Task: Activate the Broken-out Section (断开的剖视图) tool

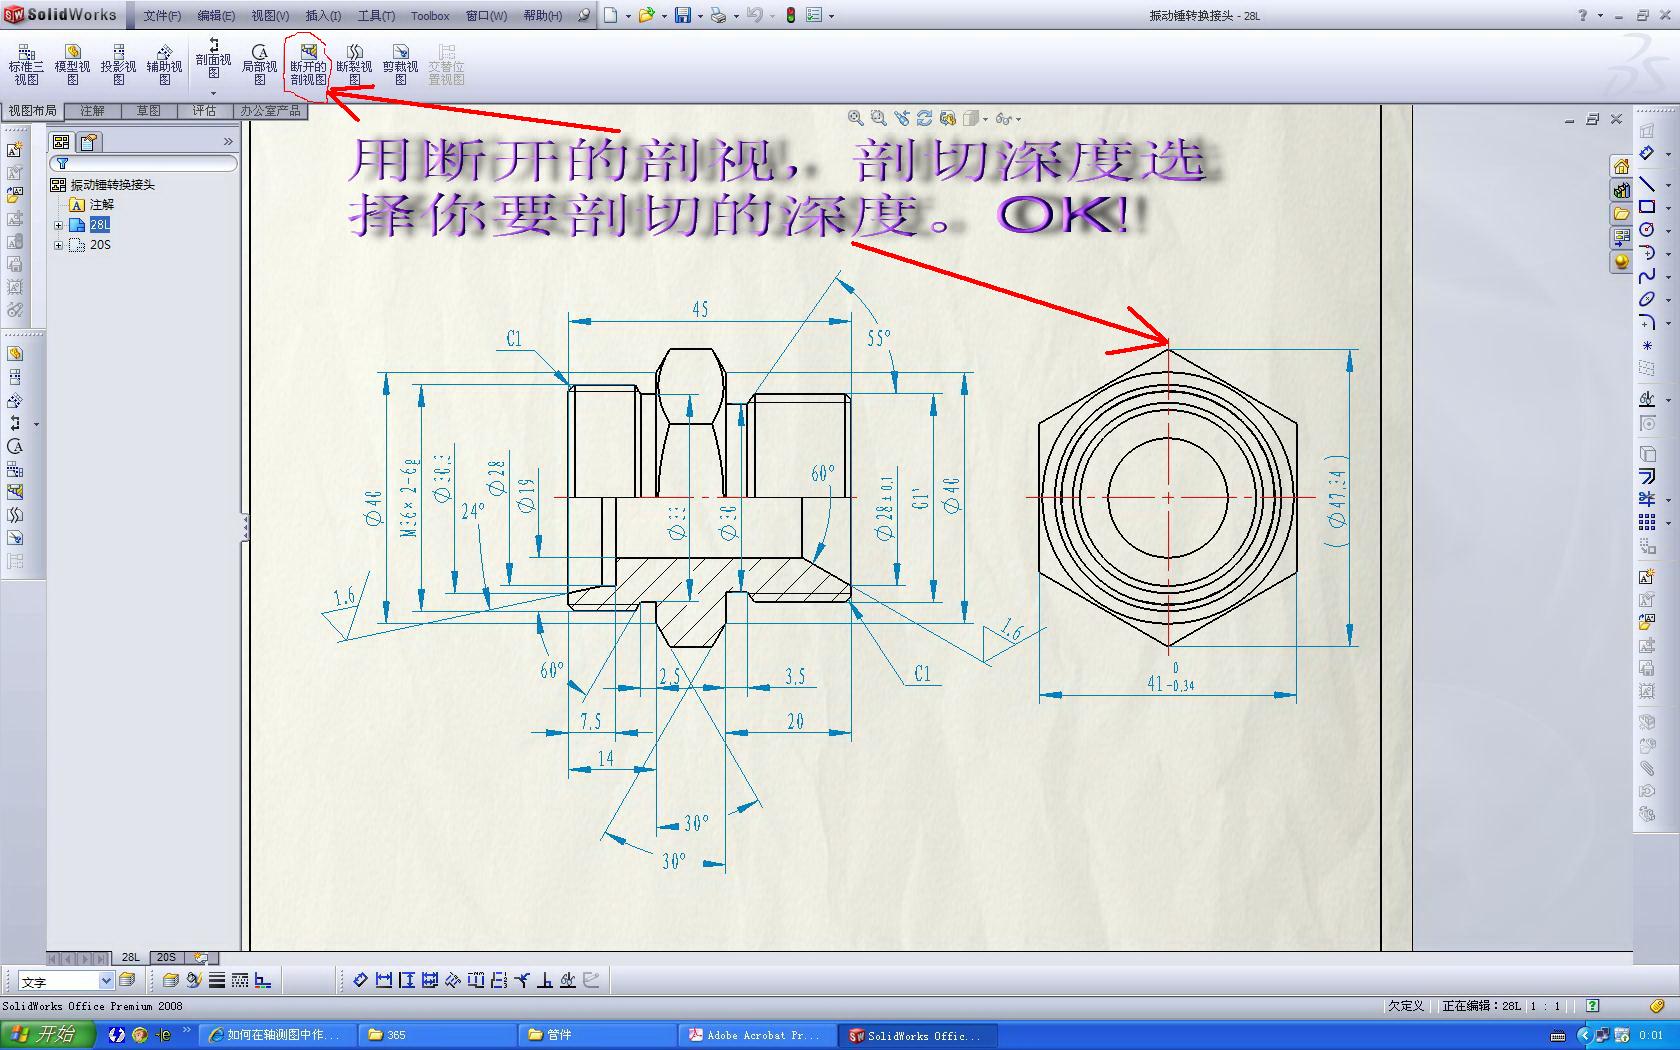Action: tap(308, 64)
